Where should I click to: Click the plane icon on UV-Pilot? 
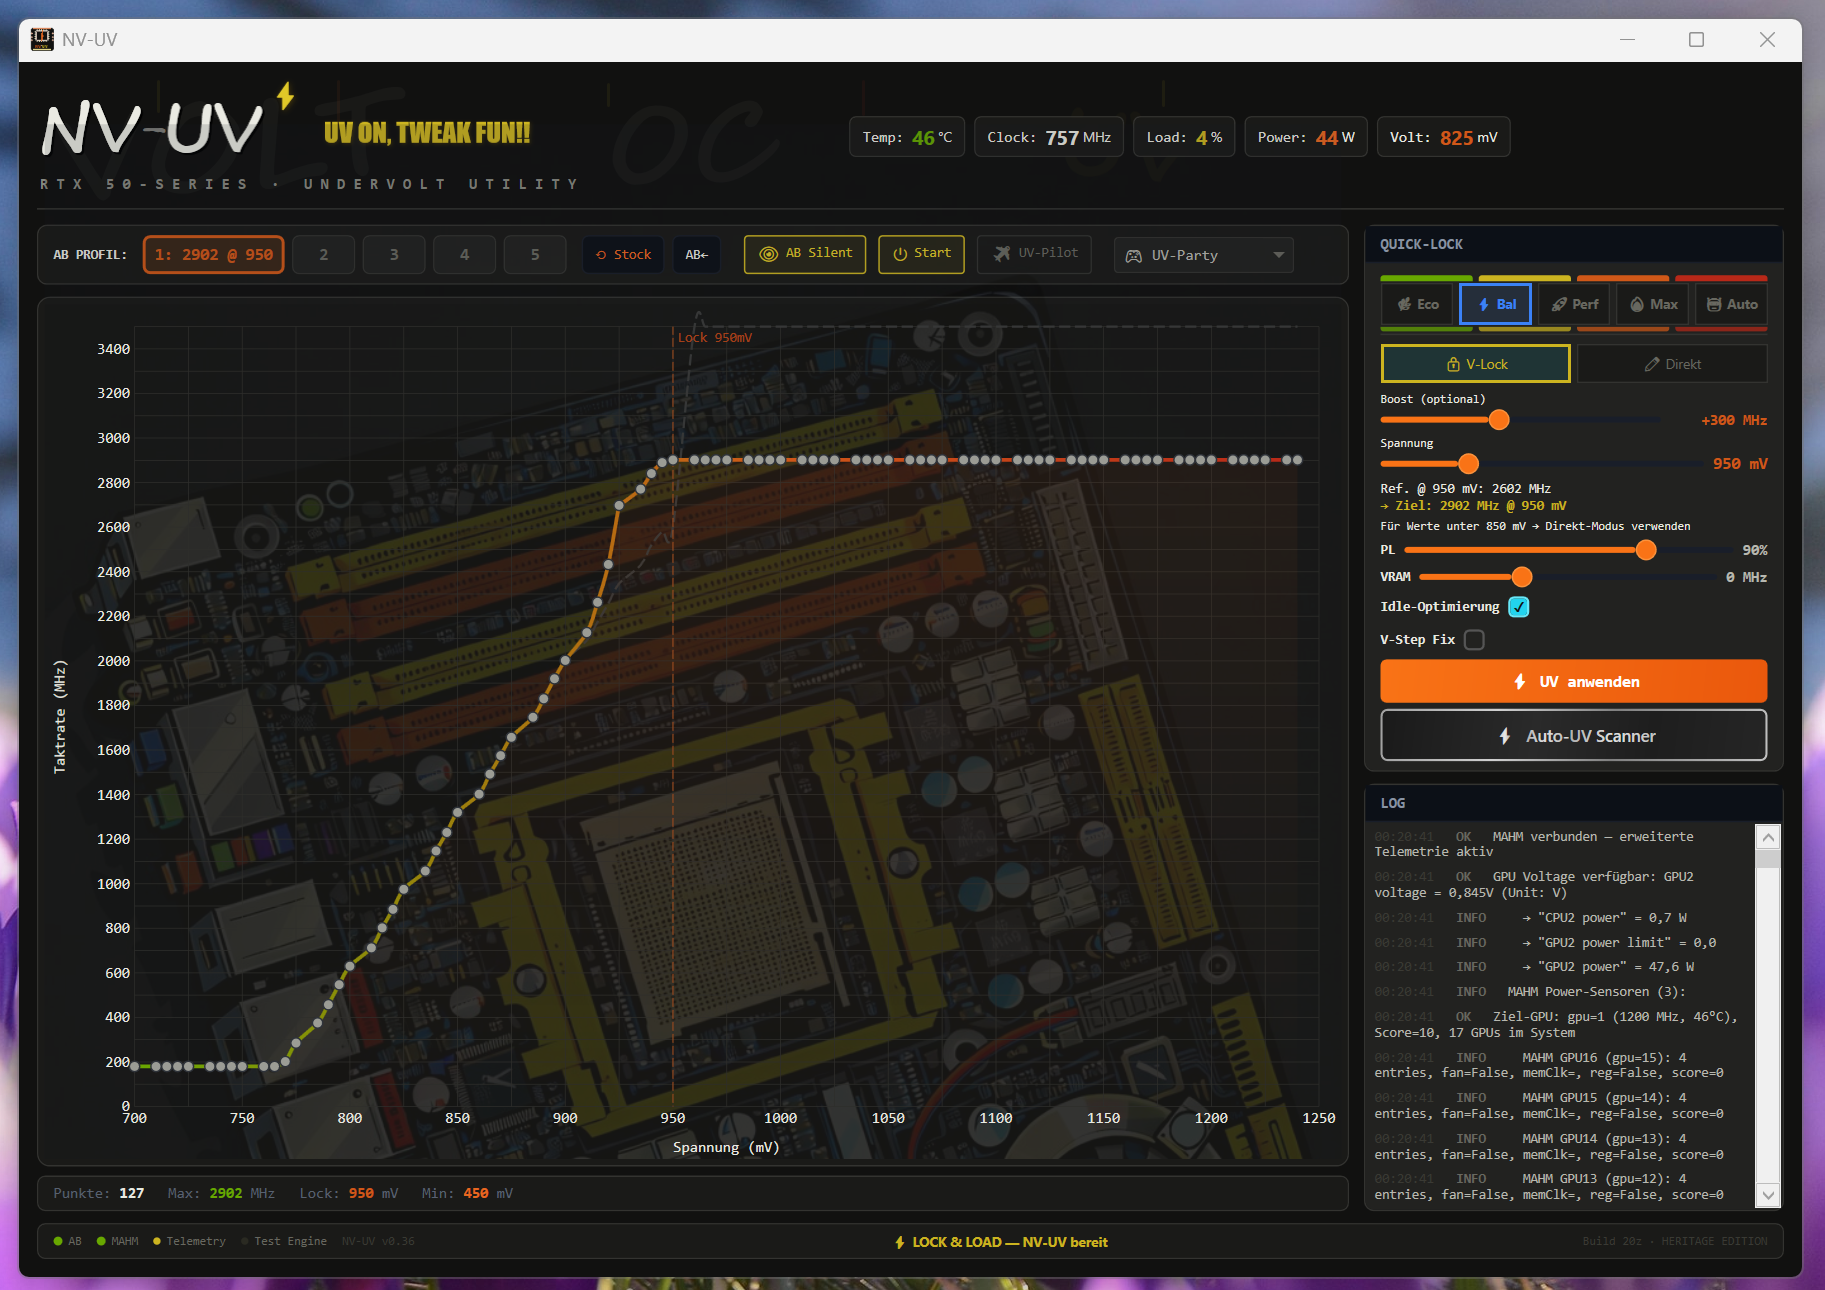pyautogui.click(x=1002, y=254)
